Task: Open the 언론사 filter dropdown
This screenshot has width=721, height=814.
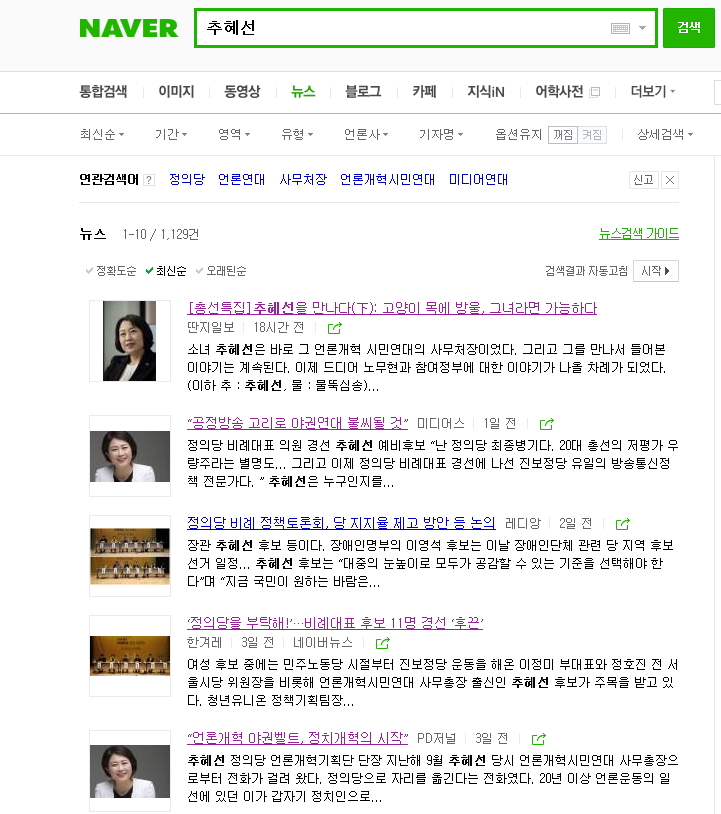Action: point(366,134)
